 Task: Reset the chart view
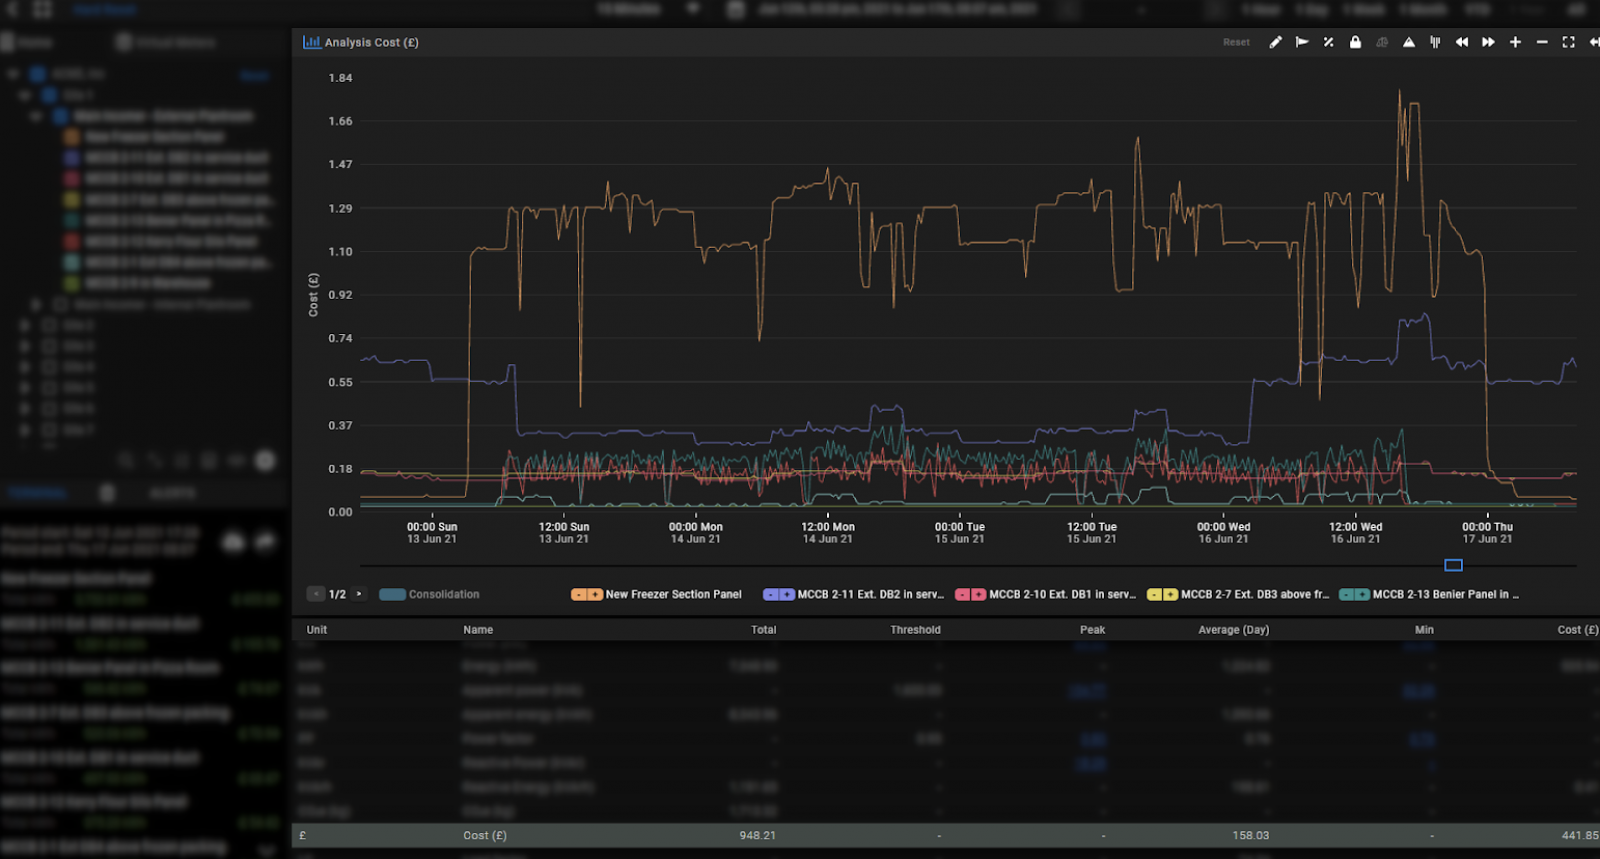pyautogui.click(x=1236, y=42)
